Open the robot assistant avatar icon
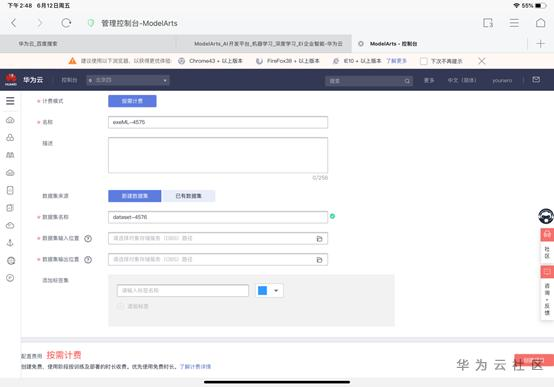This screenshot has height=387, width=554. (546, 216)
